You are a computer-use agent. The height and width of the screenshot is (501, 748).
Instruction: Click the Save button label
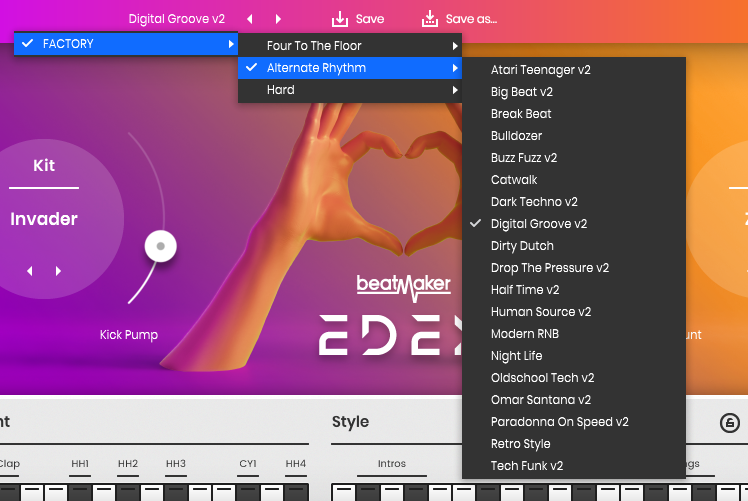click(x=370, y=19)
